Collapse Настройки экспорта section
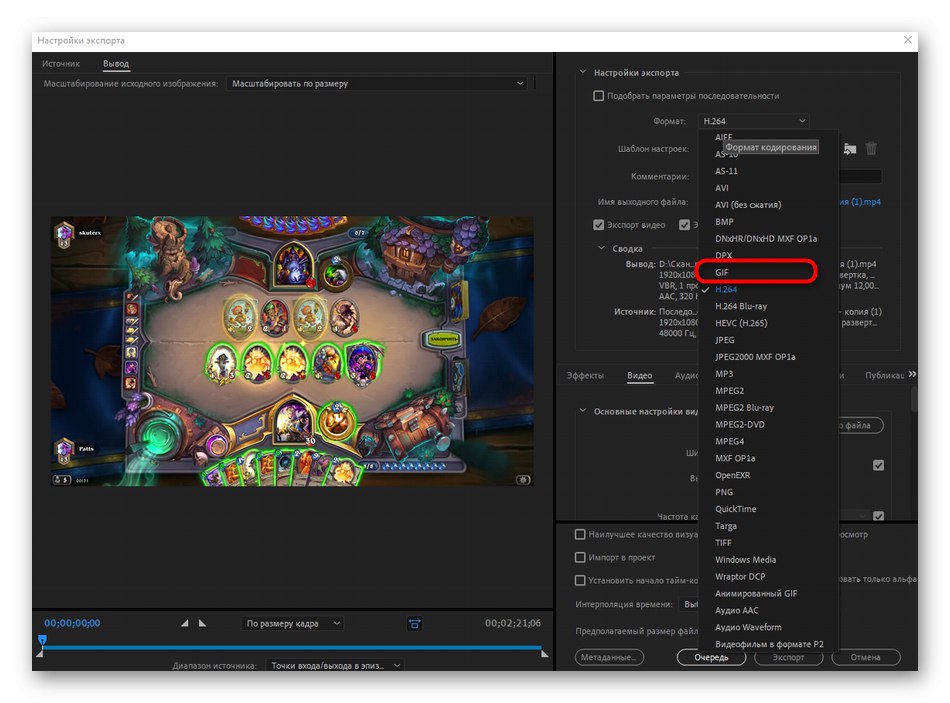The height and width of the screenshot is (703, 950). click(x=583, y=72)
